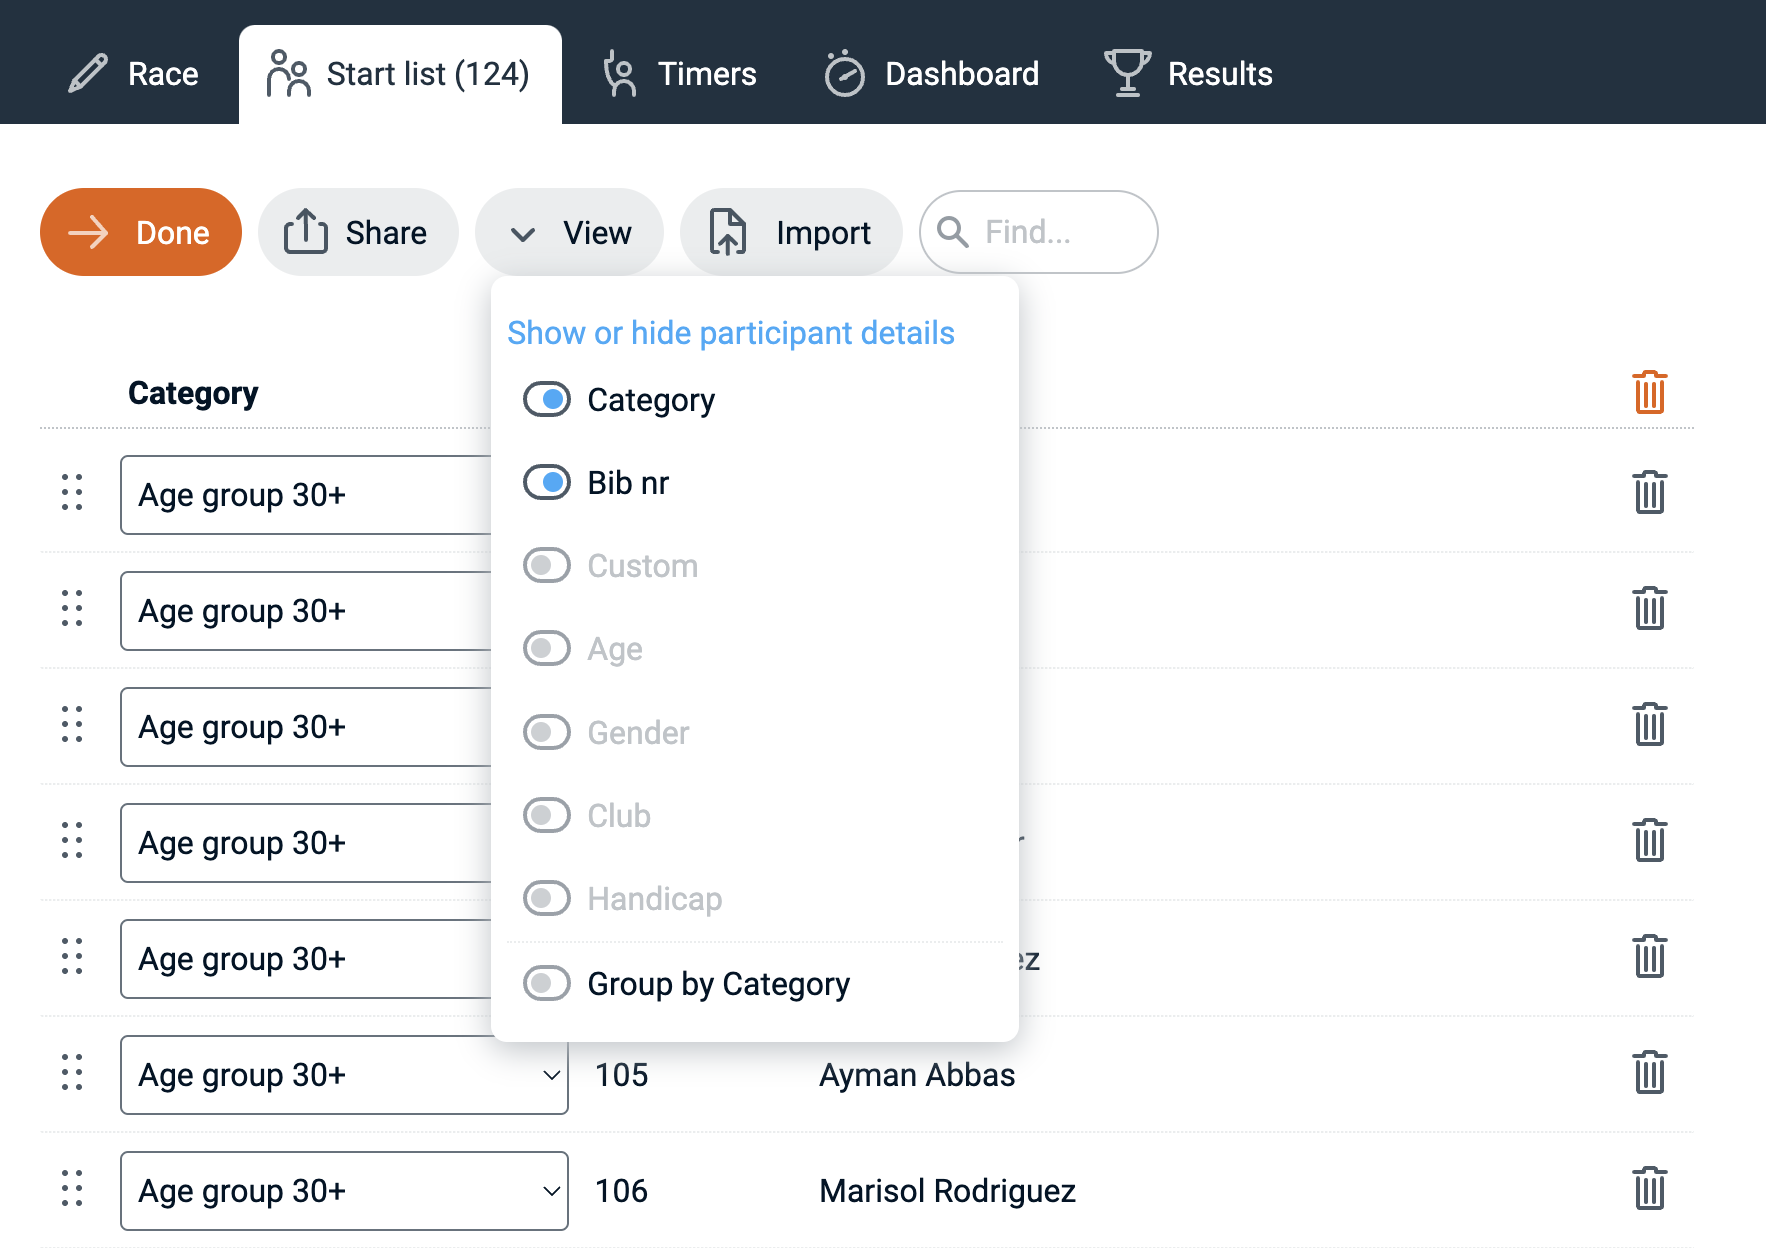The height and width of the screenshot is (1248, 1766).
Task: Turn off the Category column toggle
Action: [547, 400]
